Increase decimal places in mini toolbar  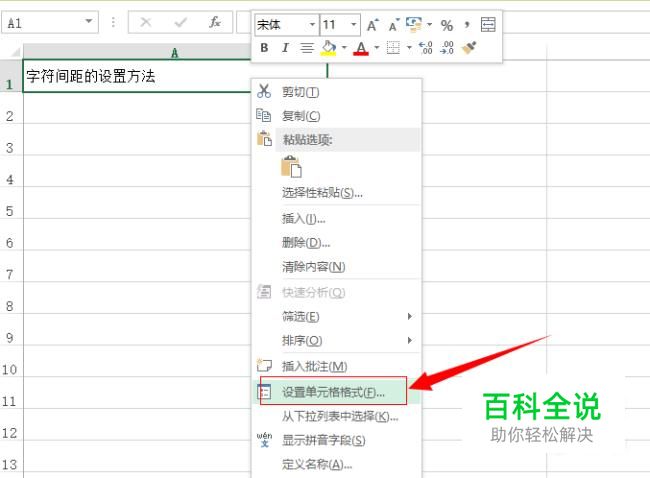[425, 48]
